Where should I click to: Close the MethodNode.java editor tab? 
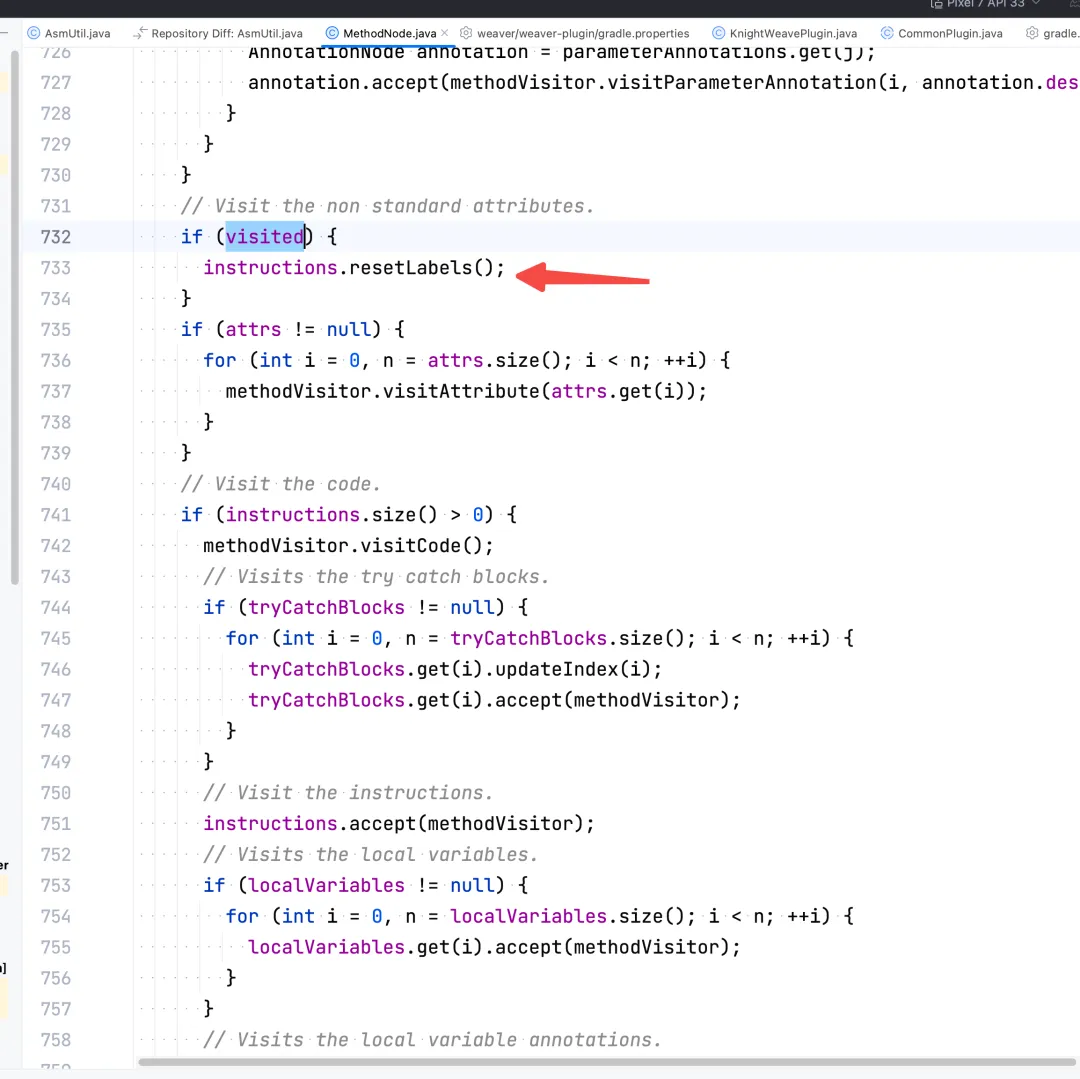[x=444, y=33]
